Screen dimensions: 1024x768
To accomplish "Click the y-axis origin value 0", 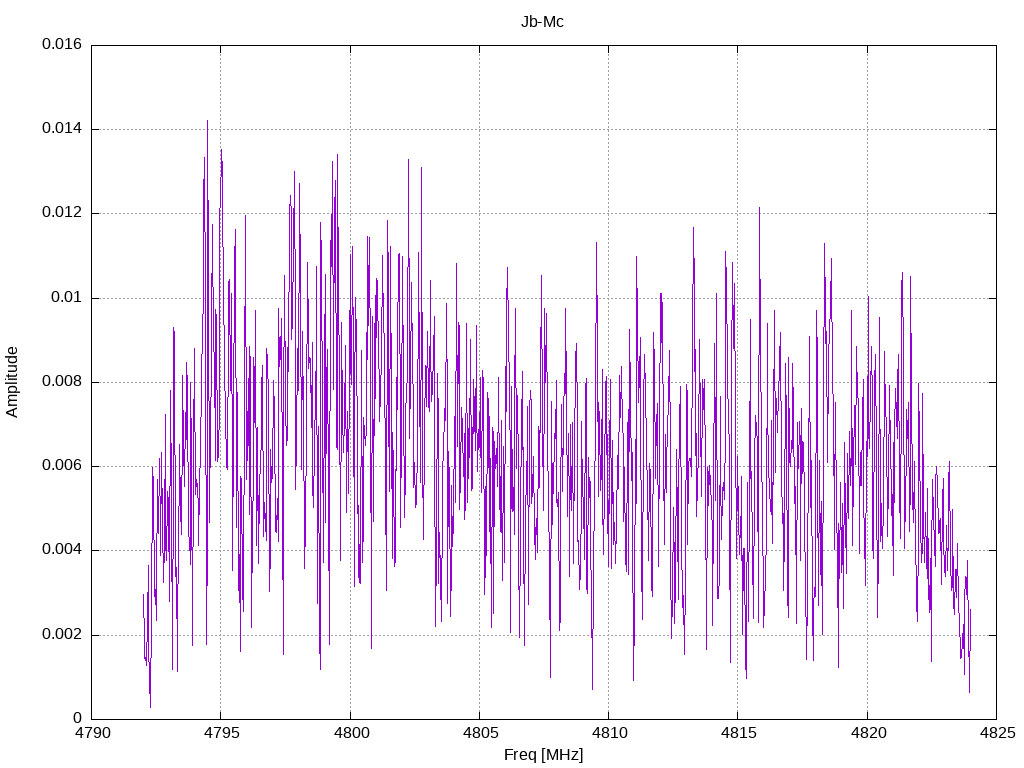I will (x=78, y=718).
